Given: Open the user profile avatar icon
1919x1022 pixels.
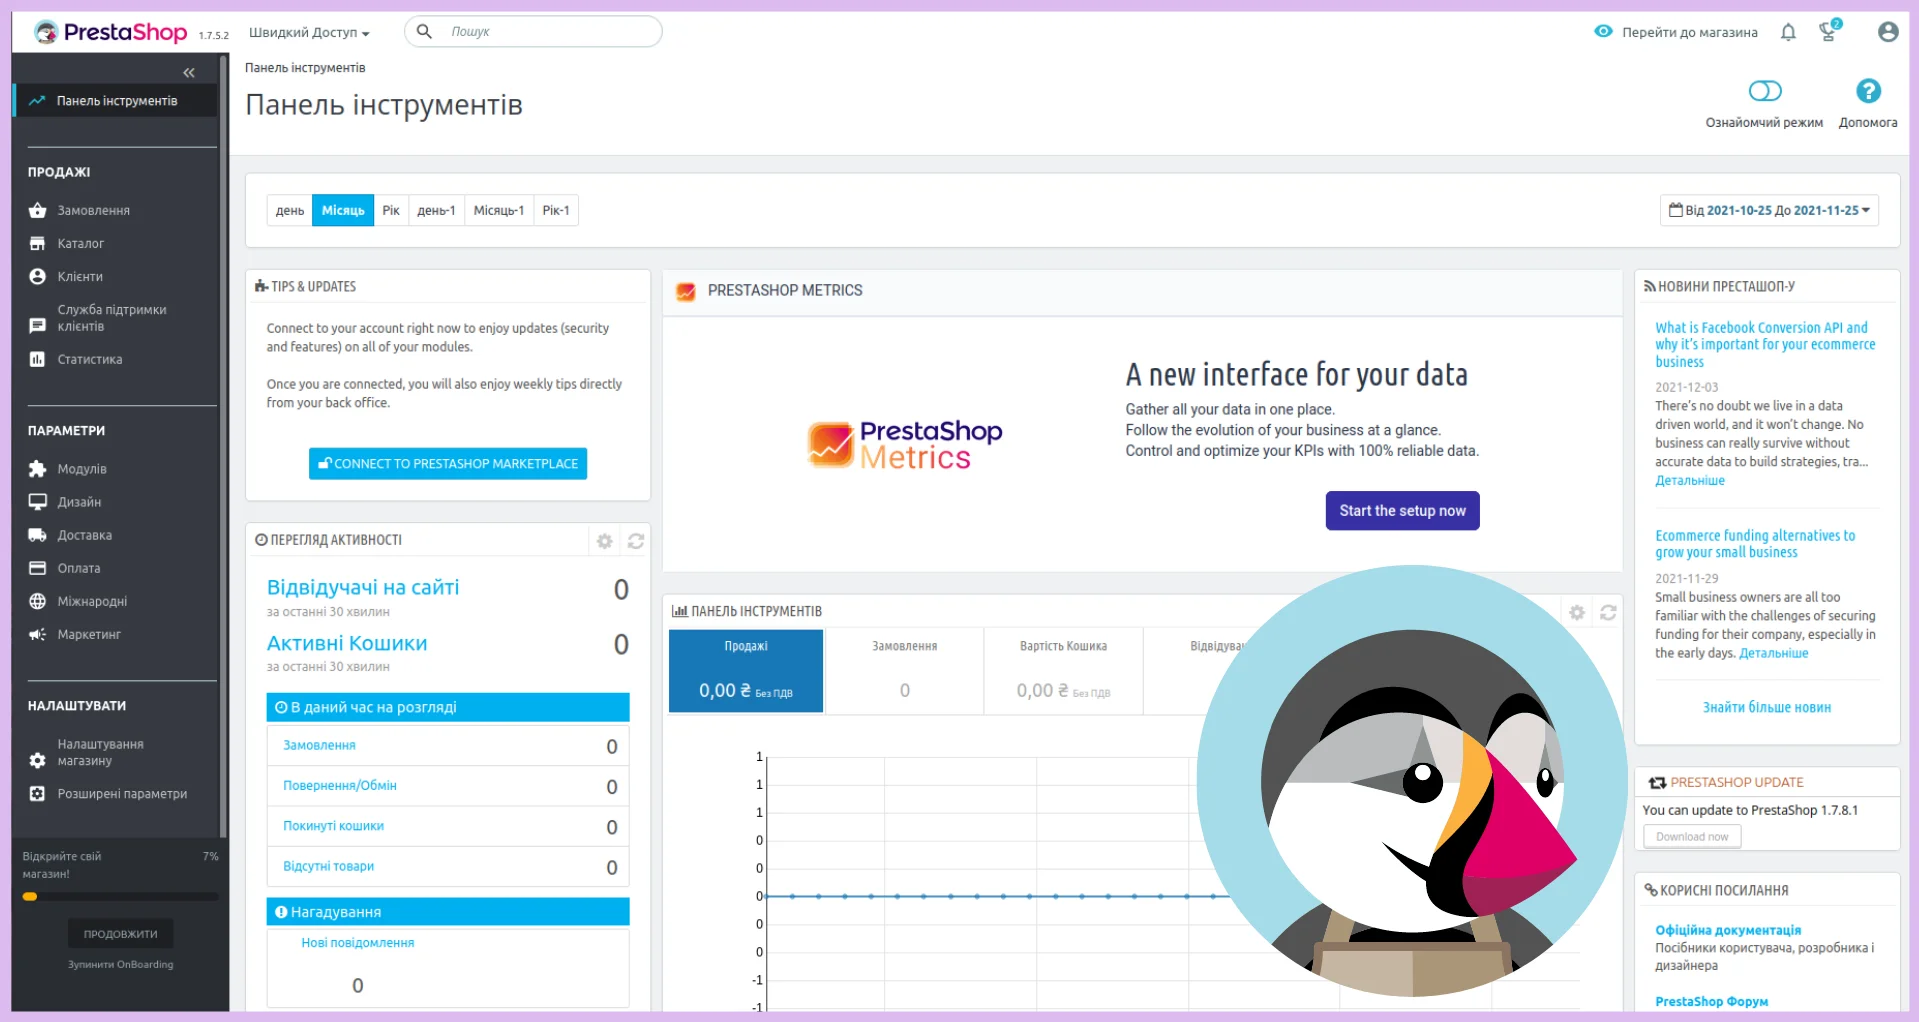Looking at the screenshot, I should (x=1888, y=32).
